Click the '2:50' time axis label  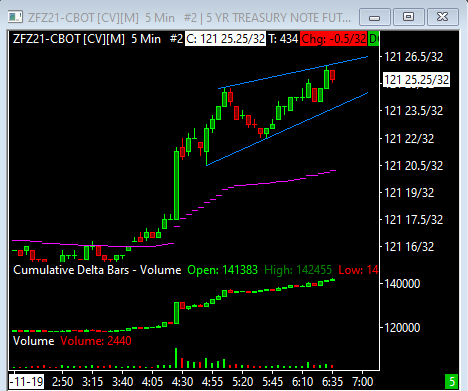click(62, 381)
